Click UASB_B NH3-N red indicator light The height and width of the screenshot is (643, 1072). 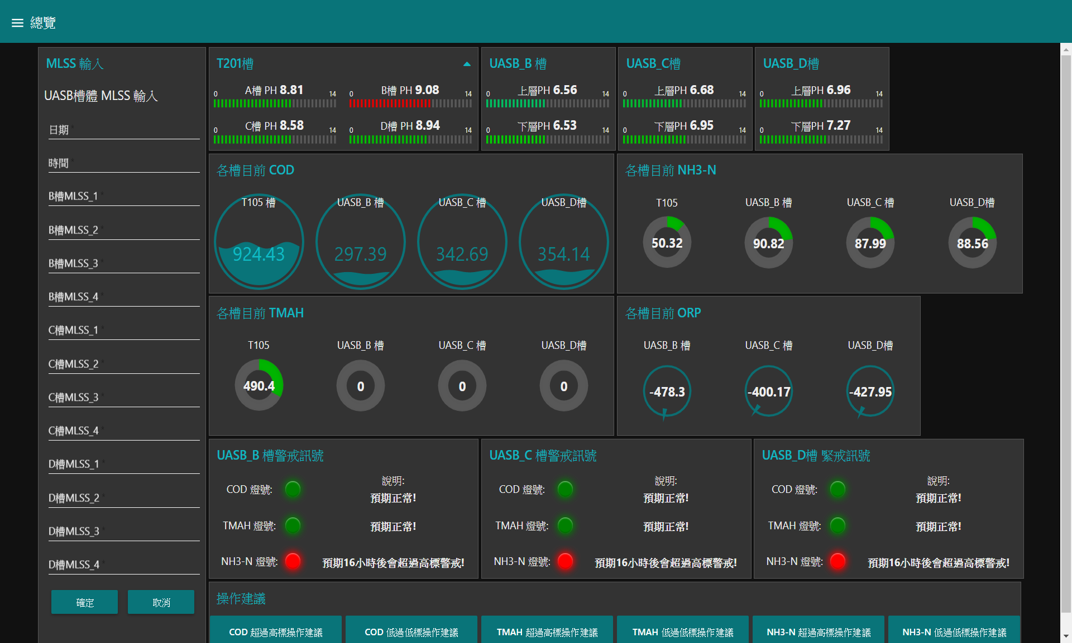point(293,562)
